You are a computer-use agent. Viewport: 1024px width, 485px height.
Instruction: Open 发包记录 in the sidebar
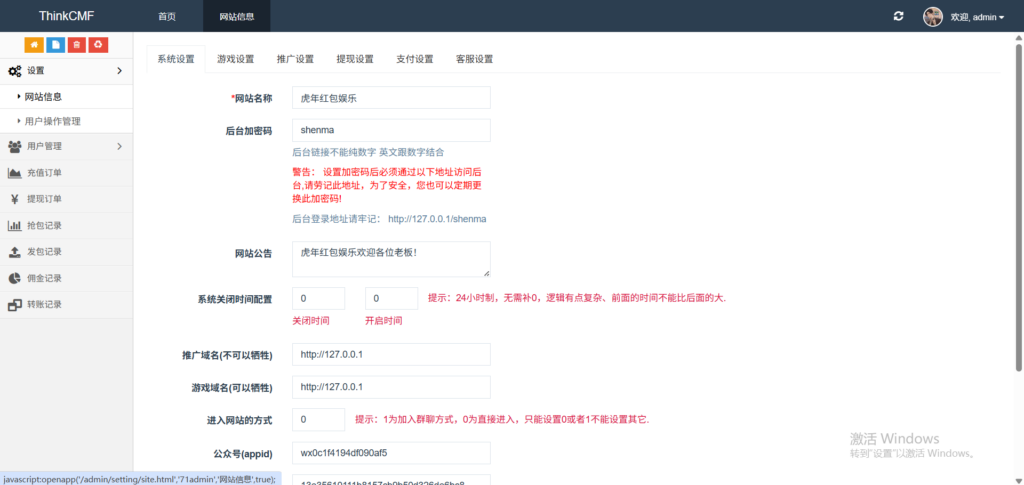click(44, 252)
